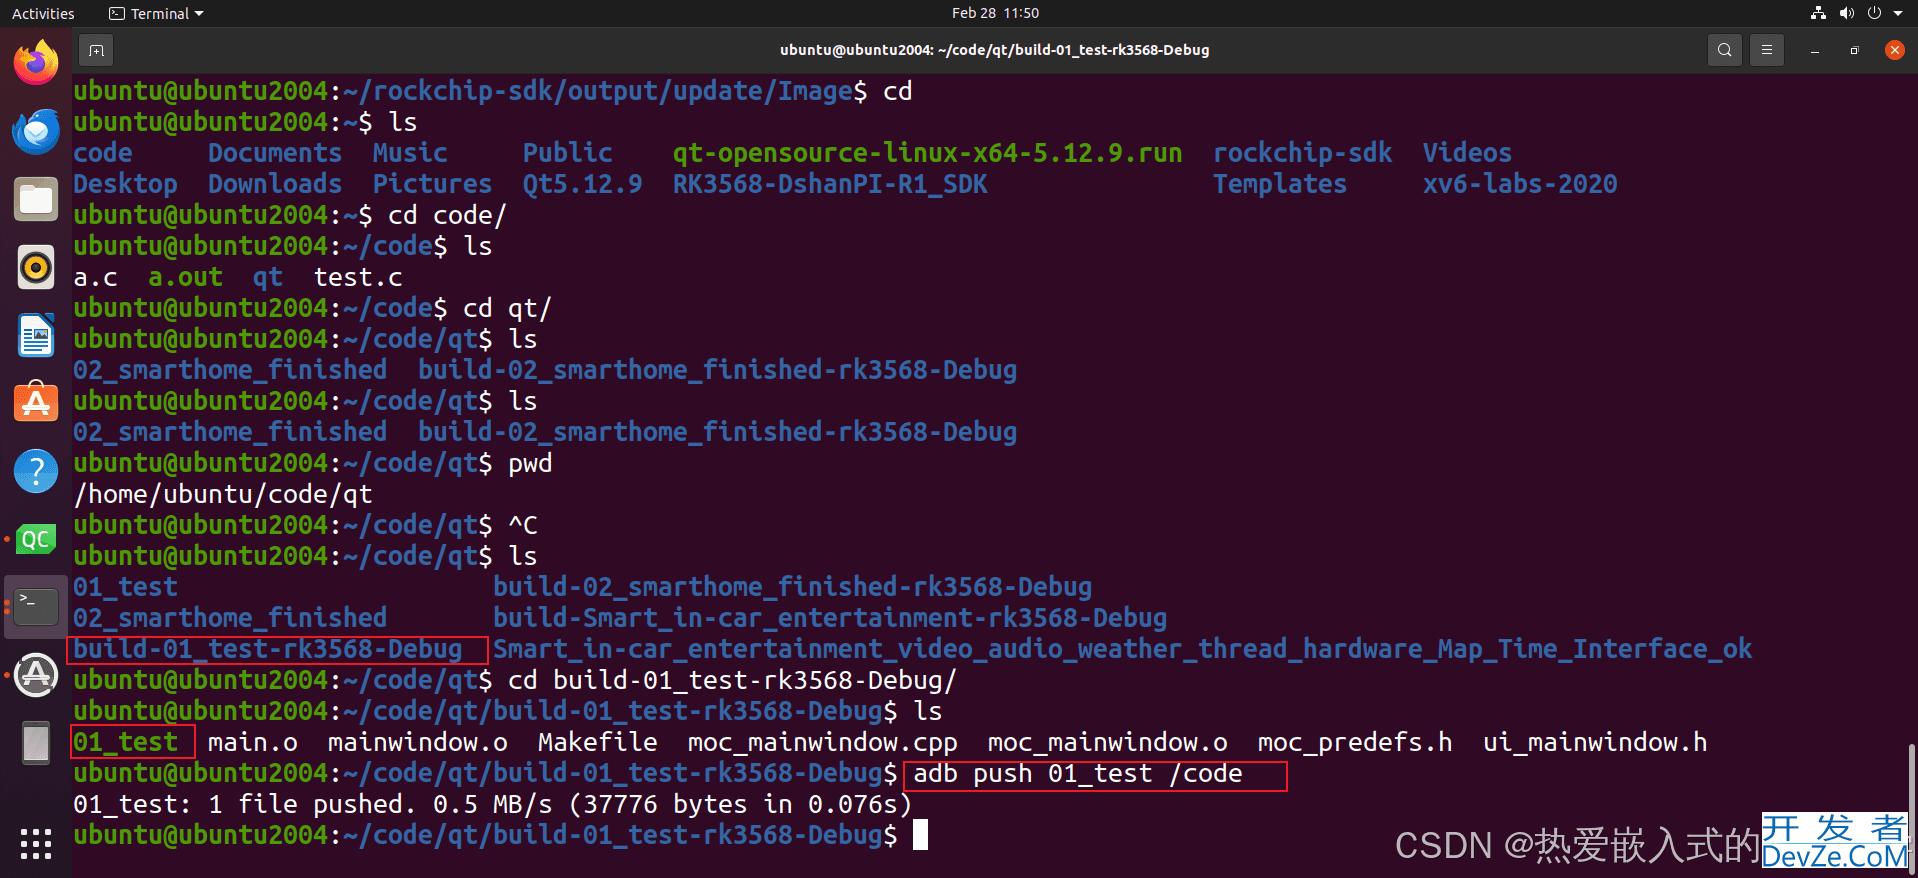The height and width of the screenshot is (878, 1918).
Task: Open the terminal hamburger menu
Action: coord(1767,50)
